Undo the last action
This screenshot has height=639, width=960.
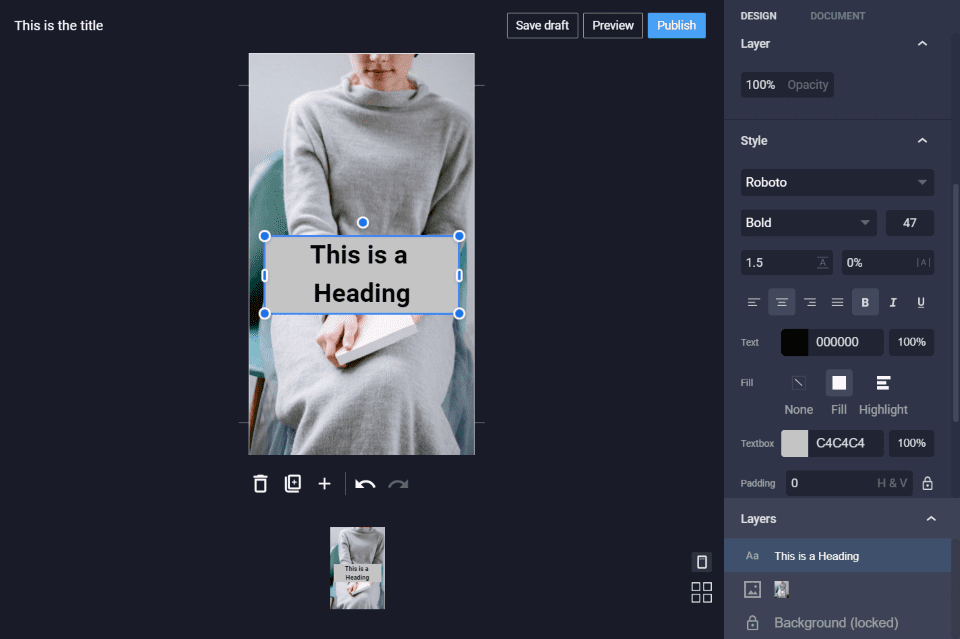(x=365, y=484)
